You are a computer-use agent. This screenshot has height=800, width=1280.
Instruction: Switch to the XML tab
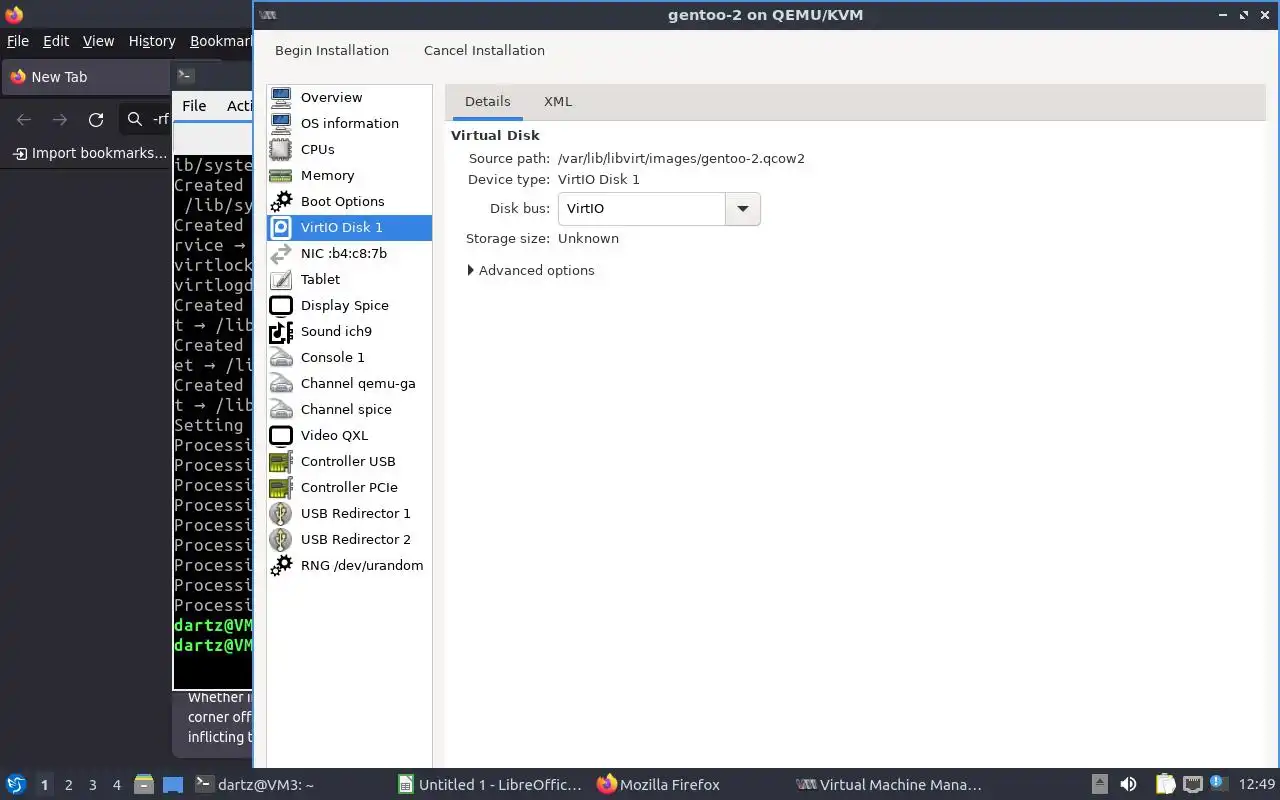click(x=558, y=101)
